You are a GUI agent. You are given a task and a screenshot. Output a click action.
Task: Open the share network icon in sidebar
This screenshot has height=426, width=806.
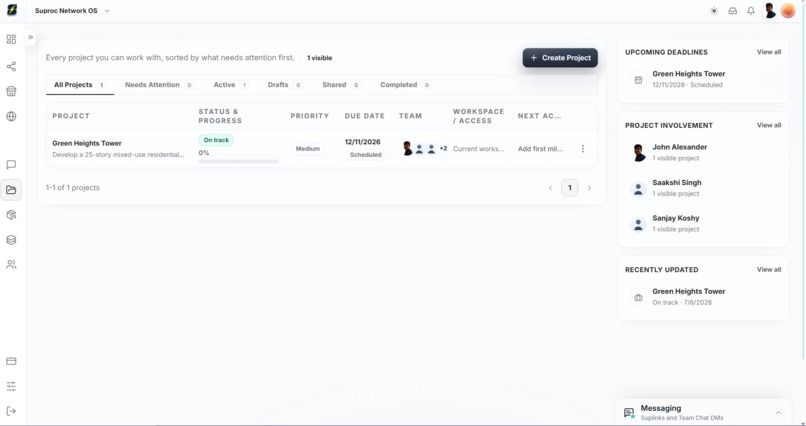11,67
